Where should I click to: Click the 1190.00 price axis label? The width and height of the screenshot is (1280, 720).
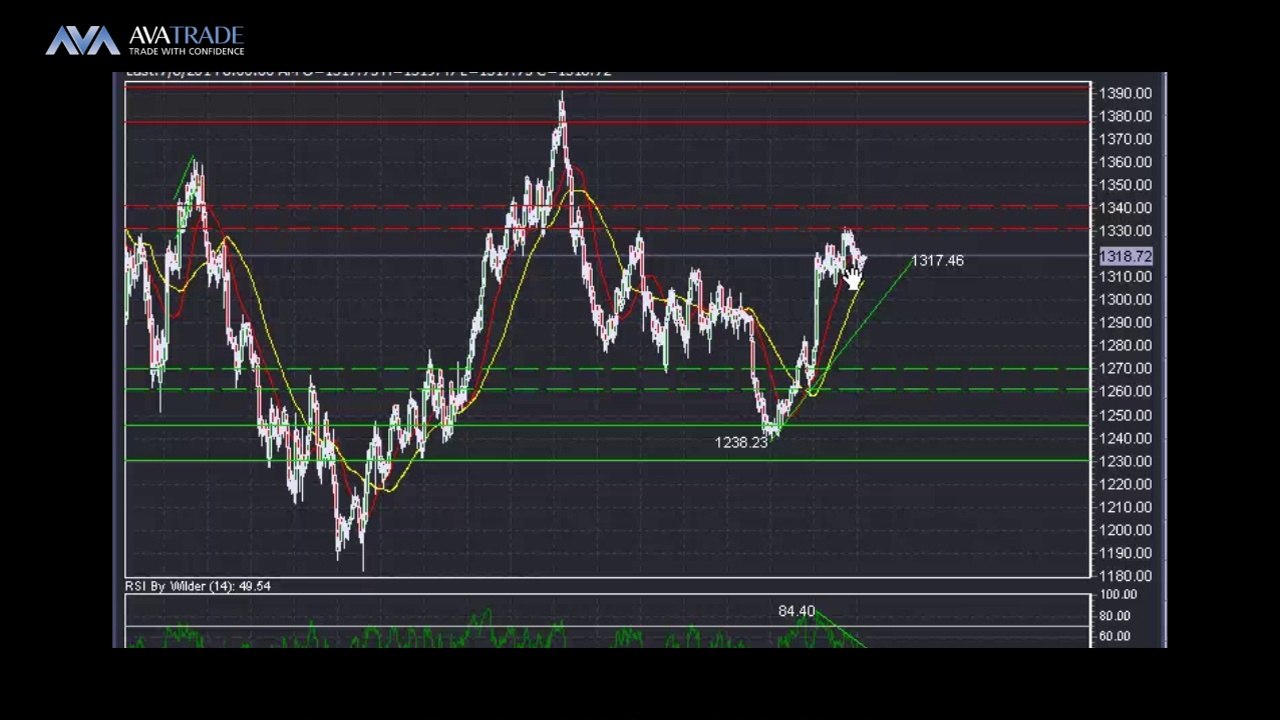click(x=1125, y=553)
